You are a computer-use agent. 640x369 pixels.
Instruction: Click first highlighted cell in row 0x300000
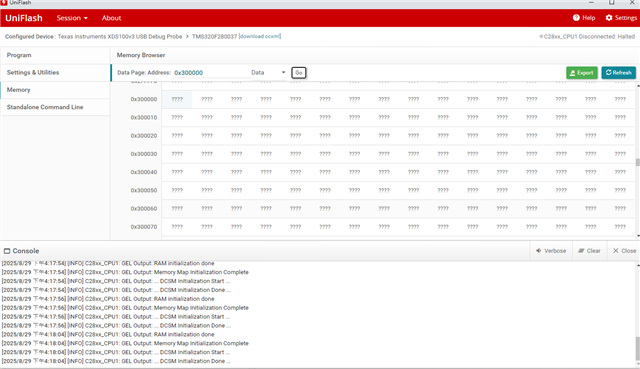coord(177,99)
